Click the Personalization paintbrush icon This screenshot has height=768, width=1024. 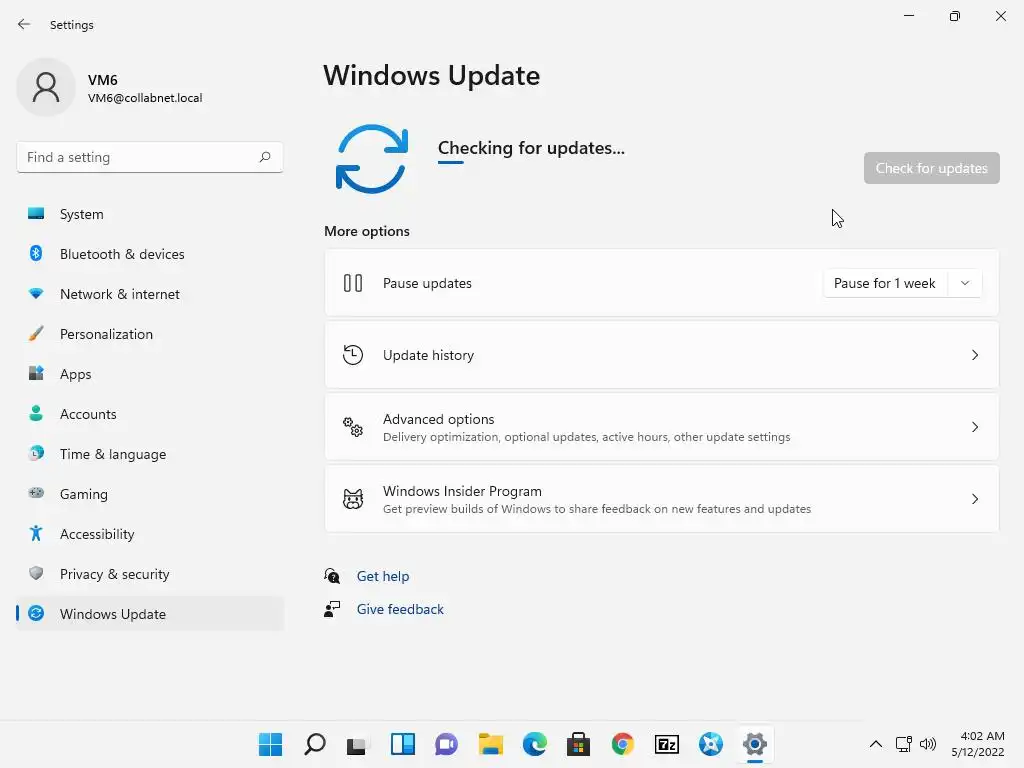[x=36, y=333]
